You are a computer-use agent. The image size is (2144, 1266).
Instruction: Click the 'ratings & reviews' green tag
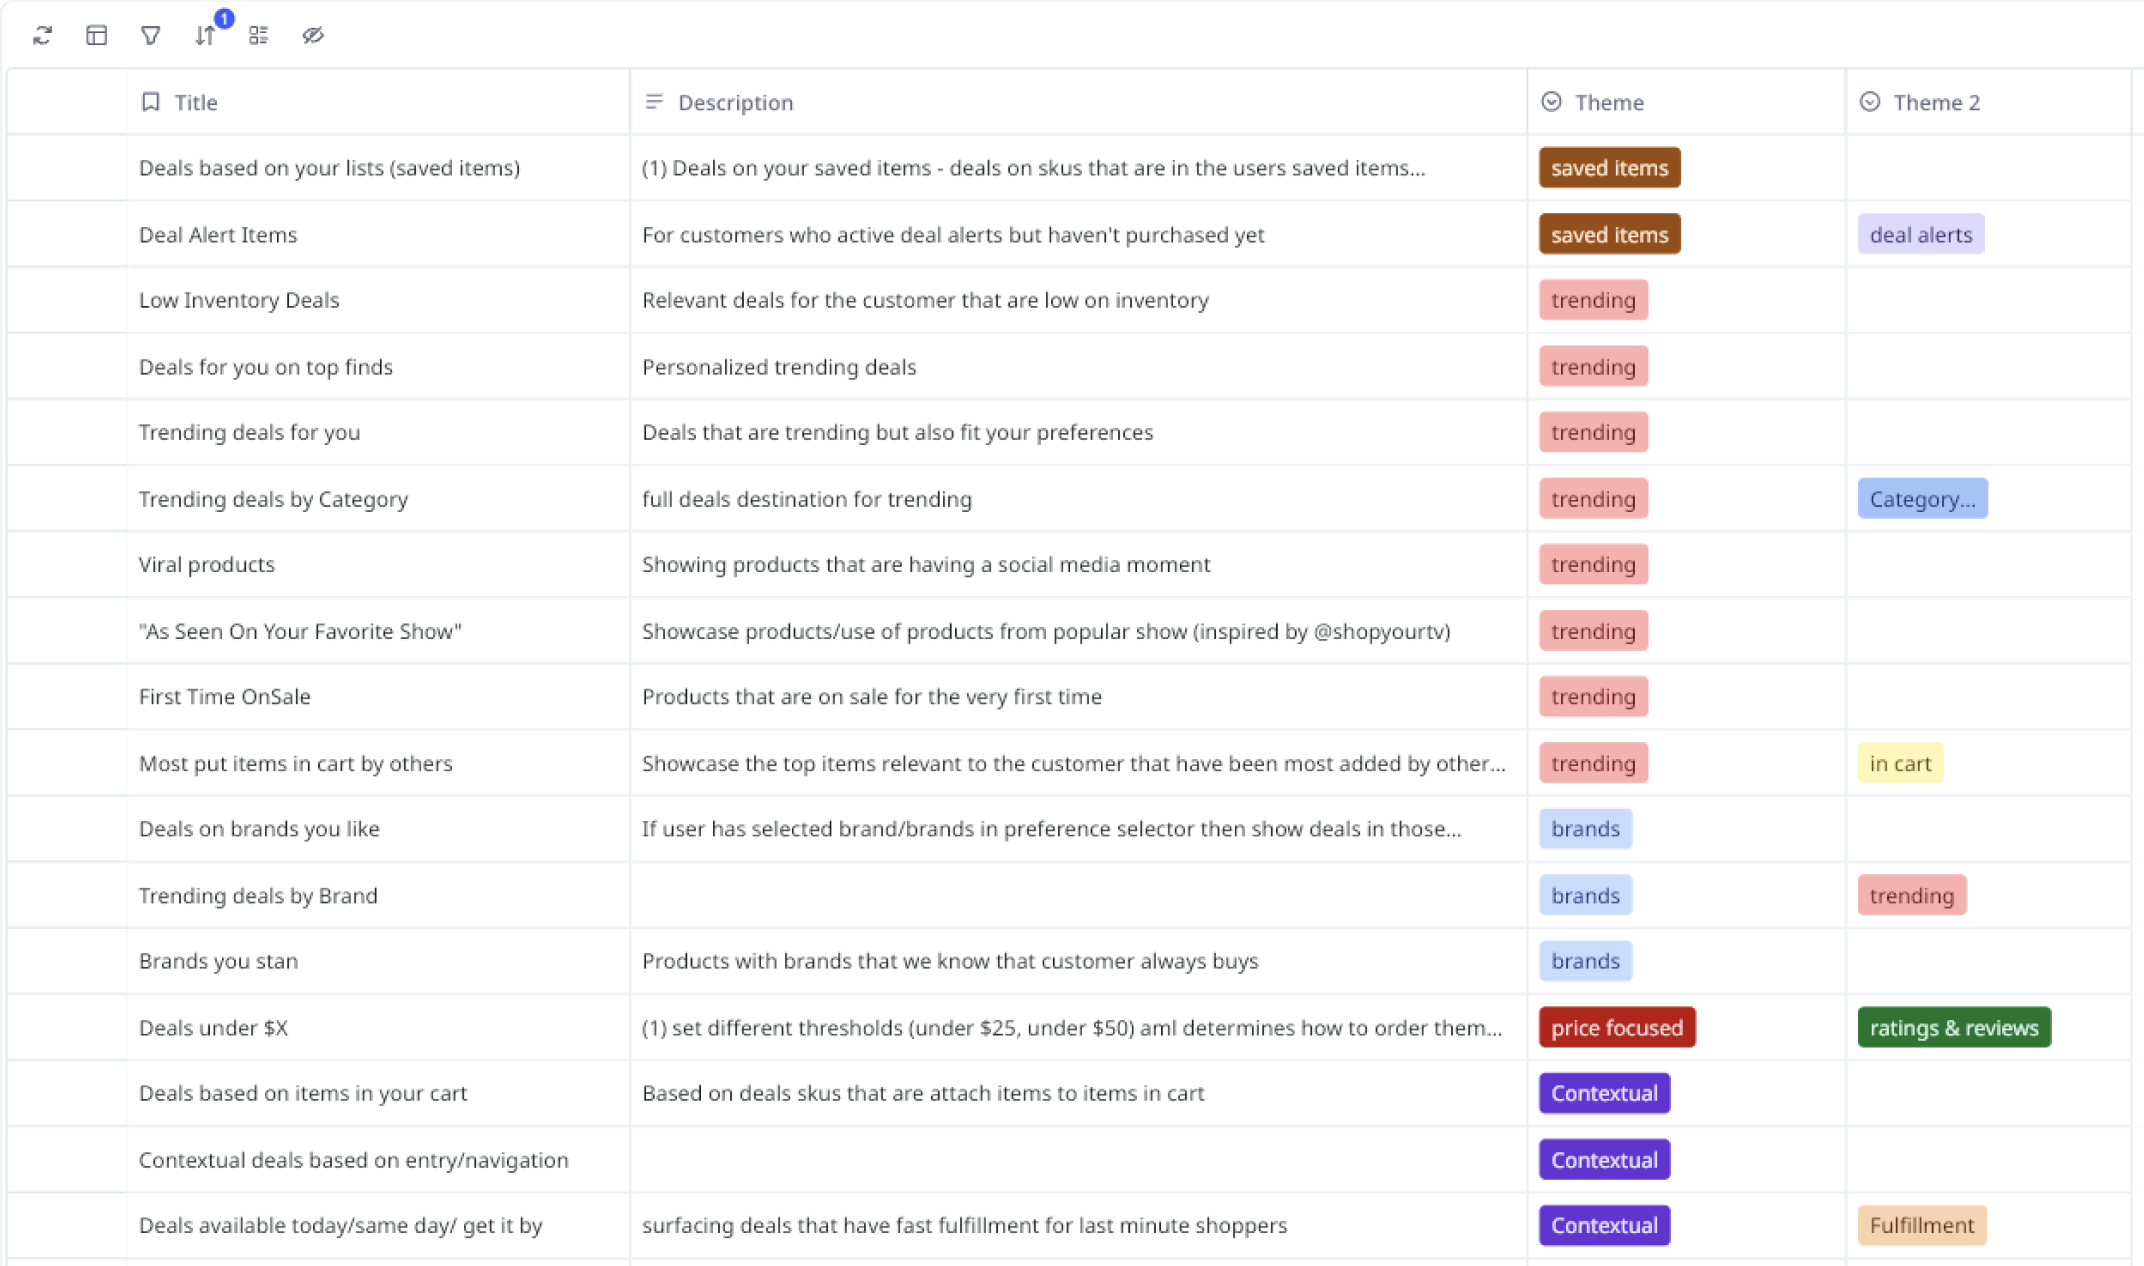(1953, 1028)
